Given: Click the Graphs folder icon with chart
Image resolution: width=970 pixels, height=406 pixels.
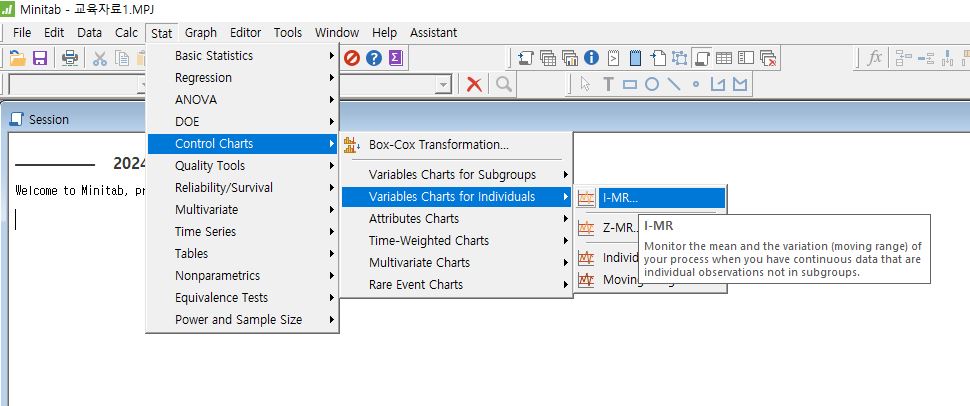Looking at the screenshot, I should click(x=570, y=58).
